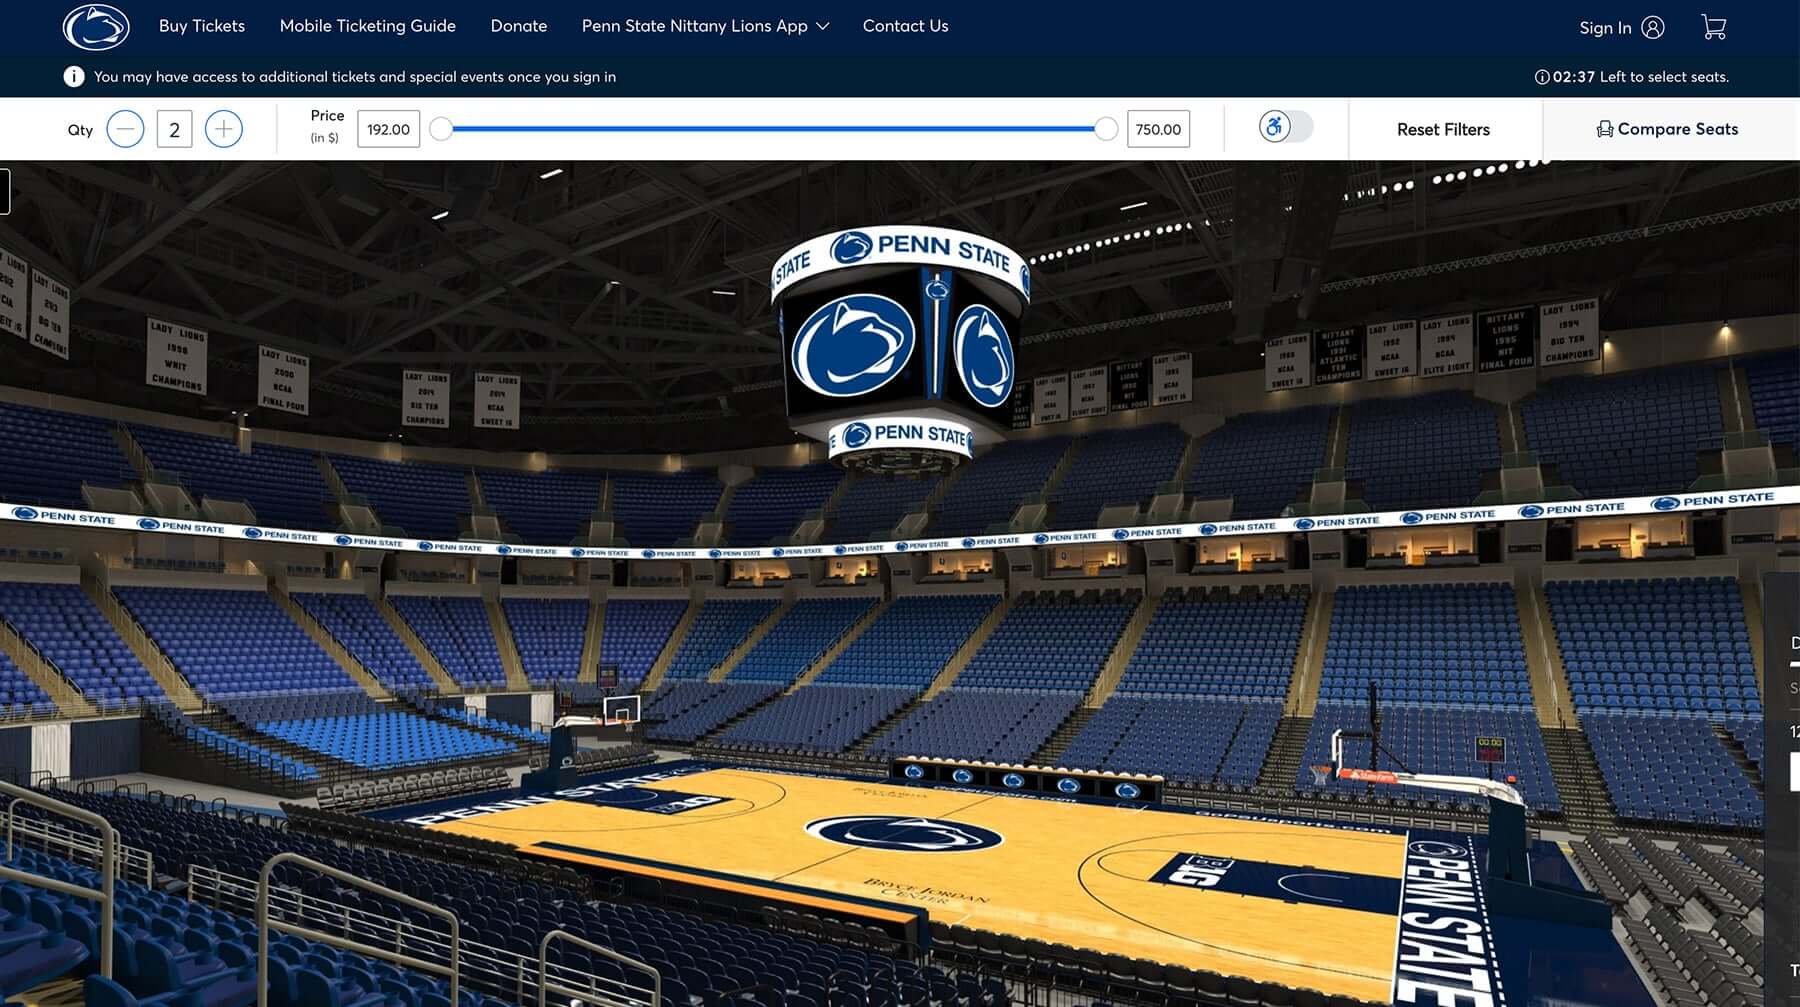Click the quantity field showing 2

pos(174,129)
